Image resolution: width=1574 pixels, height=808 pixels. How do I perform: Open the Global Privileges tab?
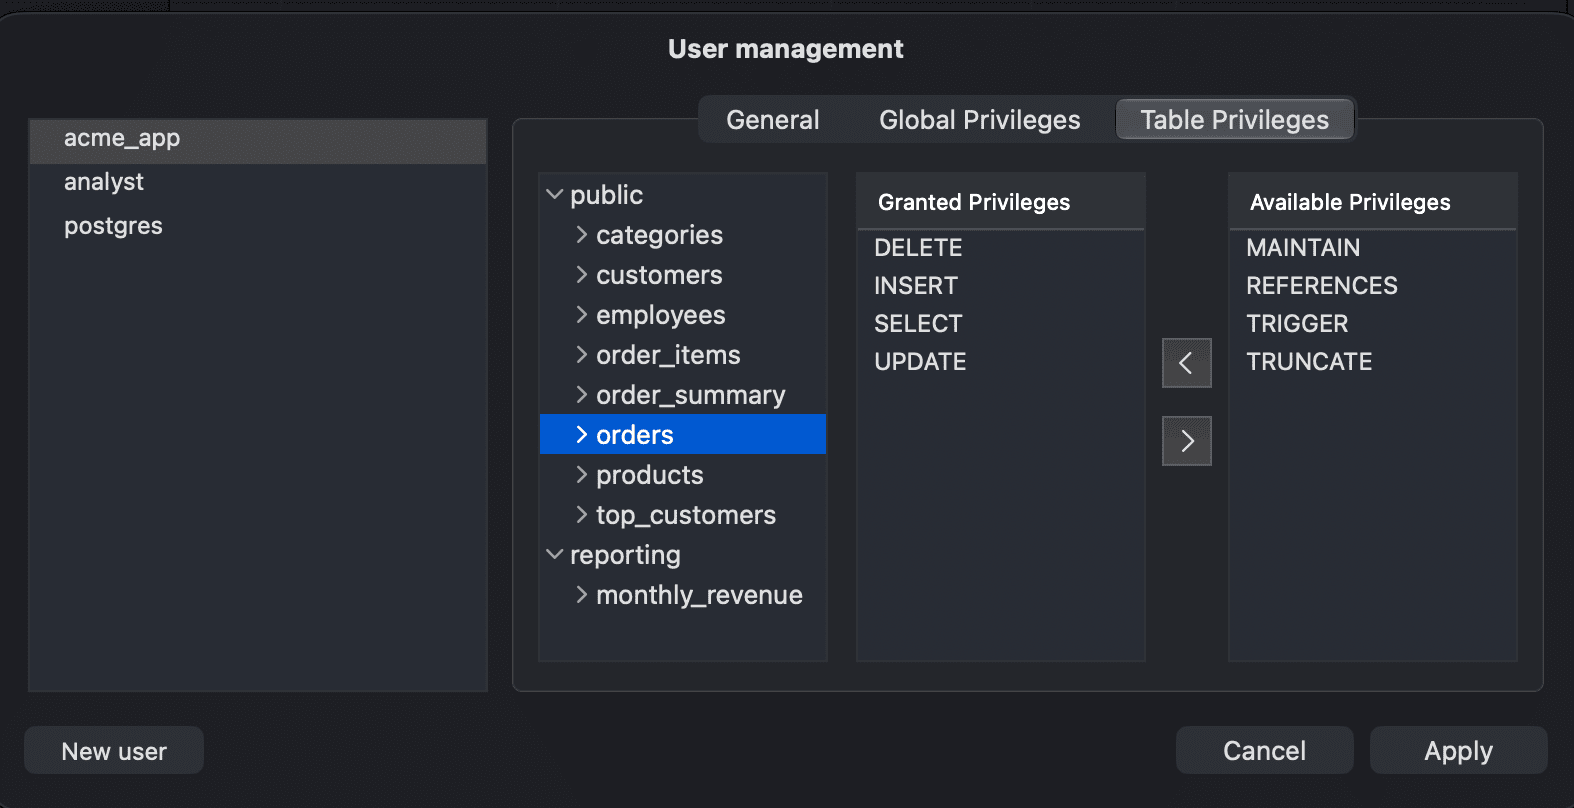[979, 120]
